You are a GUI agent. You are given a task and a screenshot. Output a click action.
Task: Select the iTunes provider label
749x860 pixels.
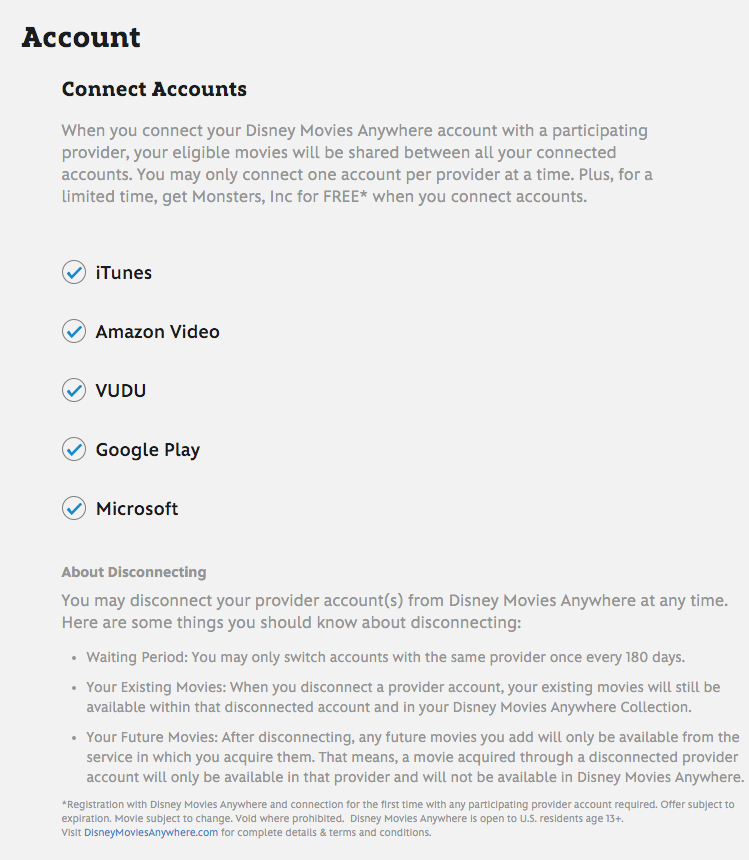coord(124,273)
